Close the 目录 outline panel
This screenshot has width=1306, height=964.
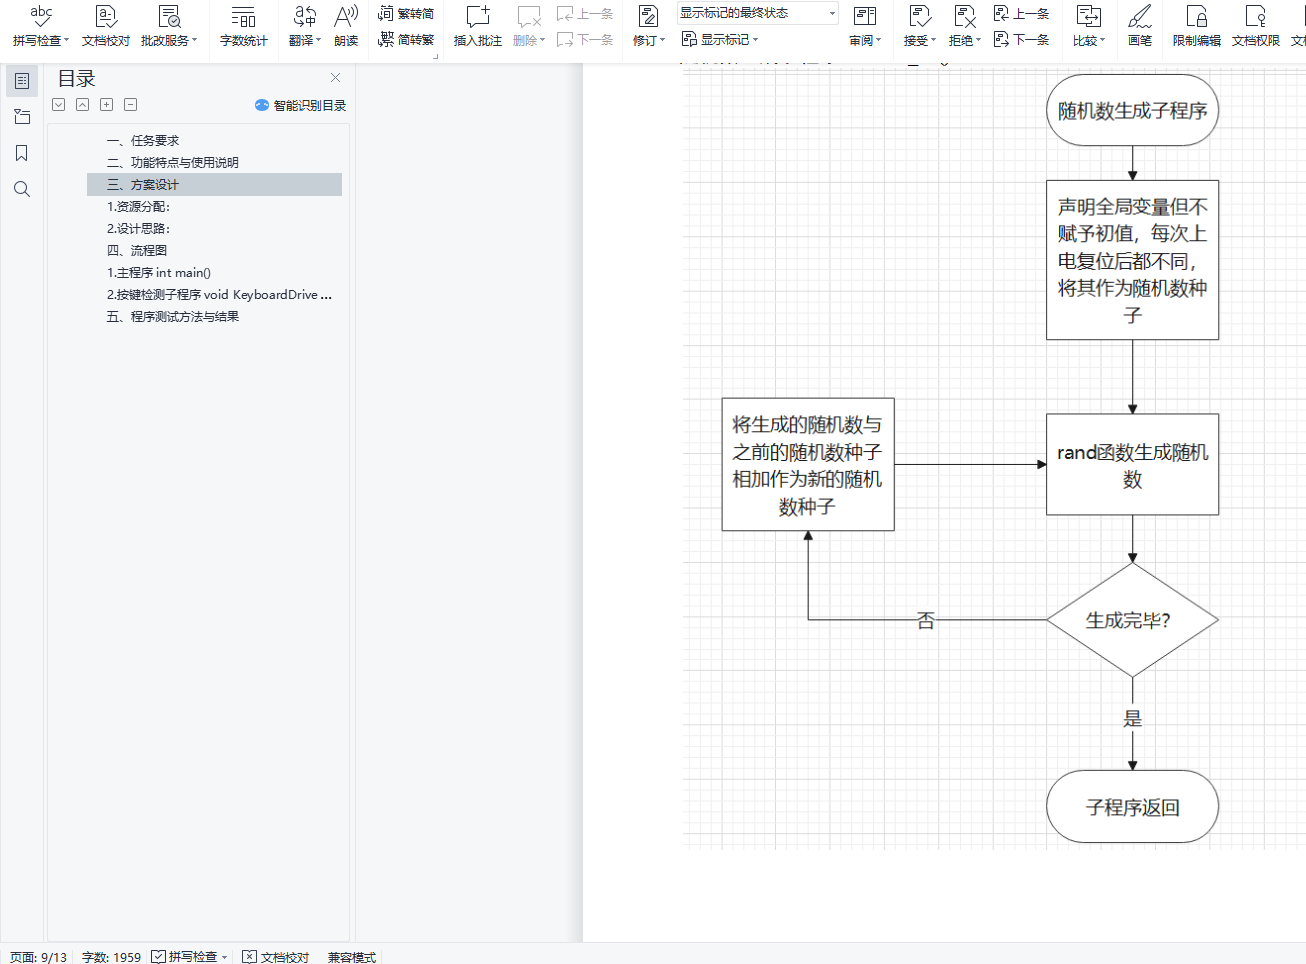point(335,78)
